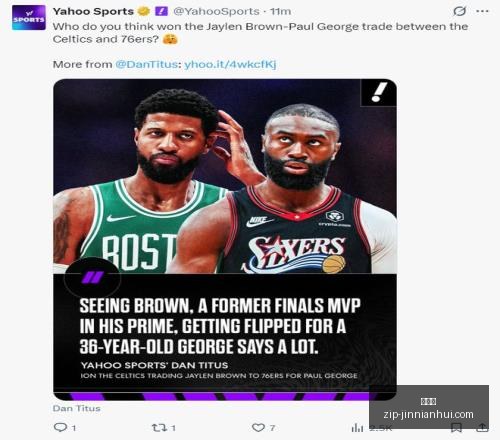
Task: Click the purple Yahoo affiliate badge
Action: pyautogui.click(x=162, y=11)
